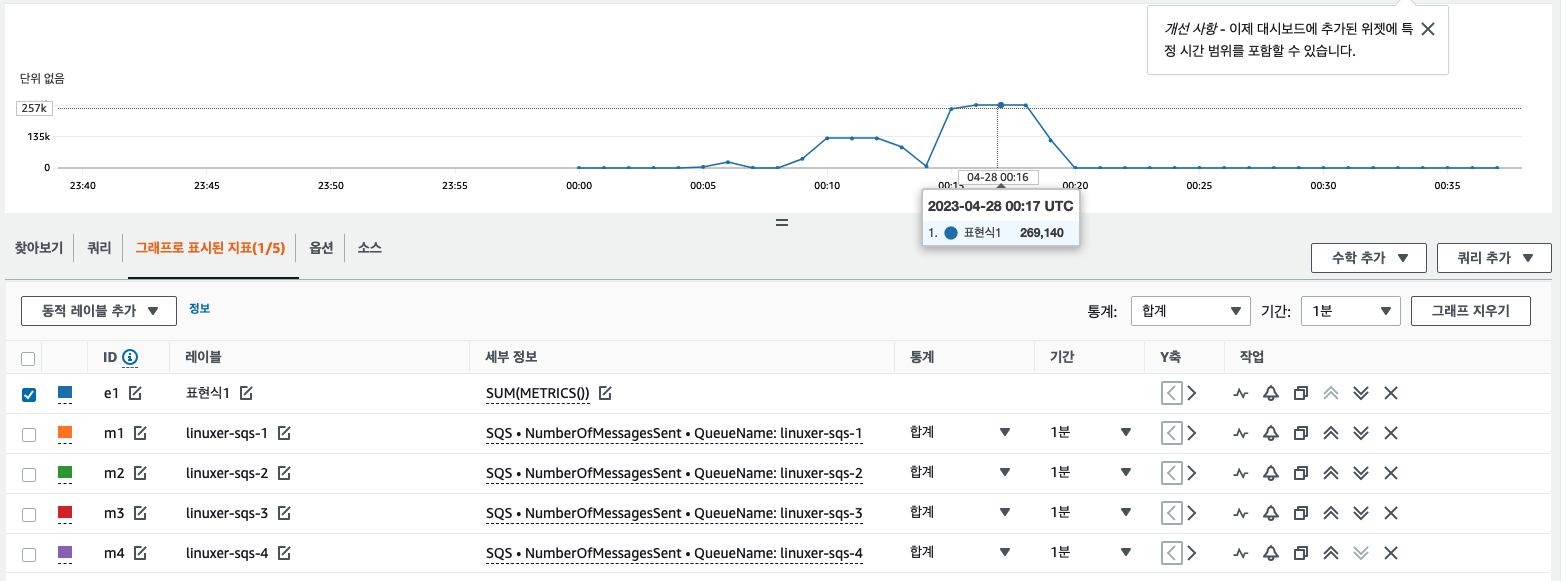Expand the 동적 레이블 추가 dropdown
This screenshot has height=581, width=1568.
click(x=99, y=311)
